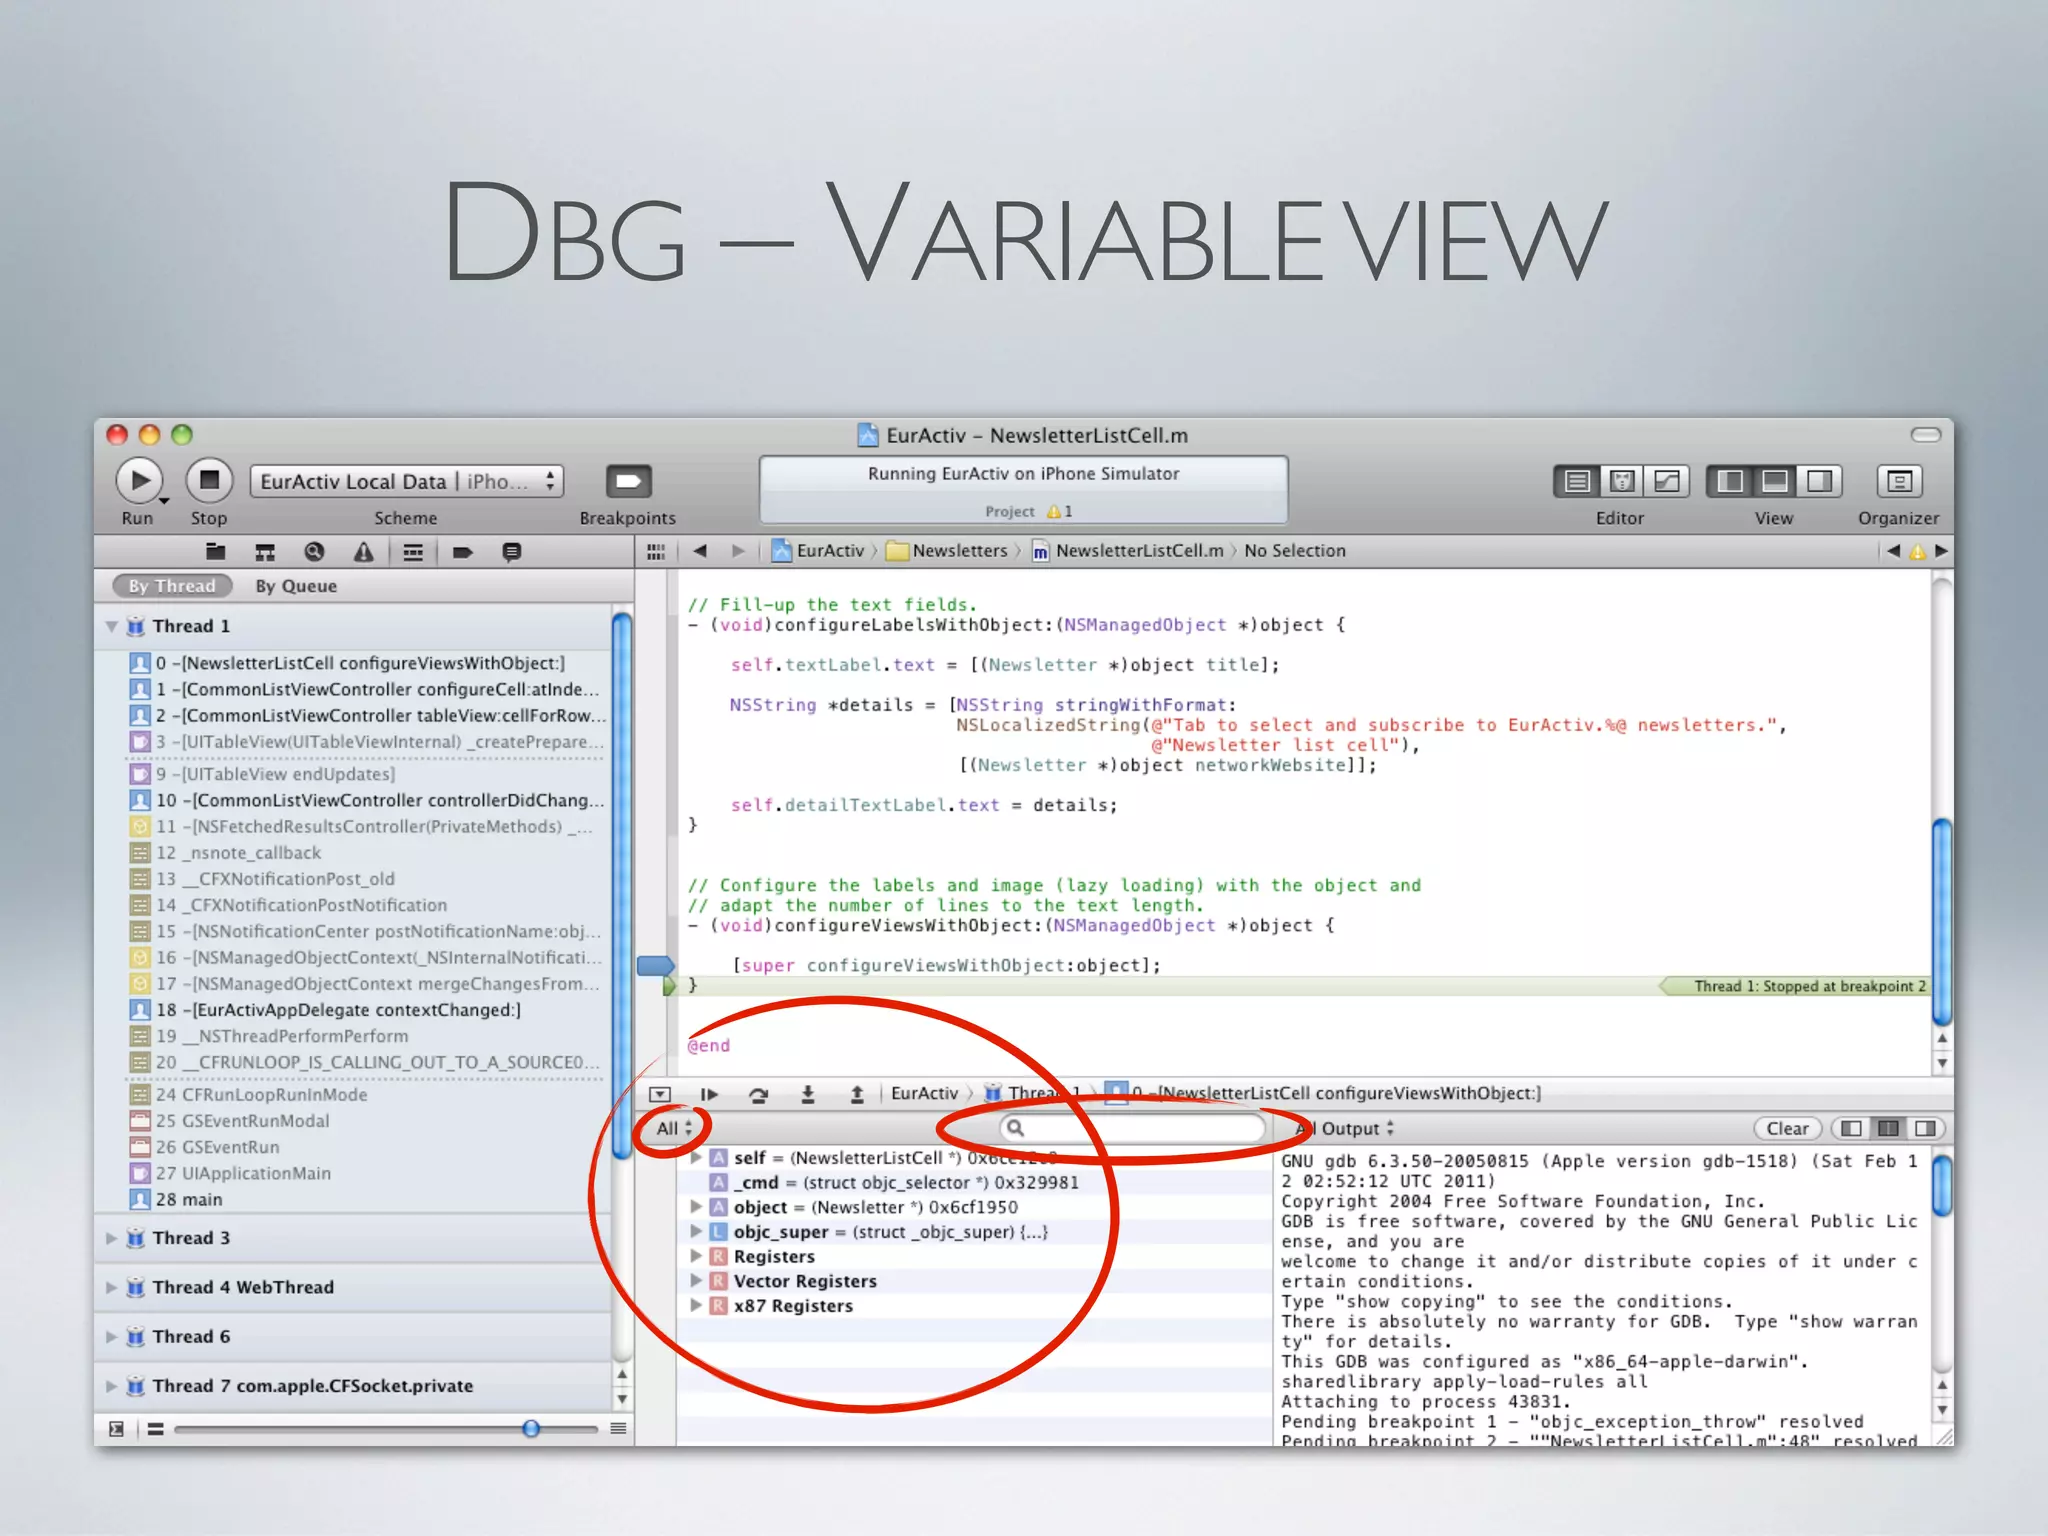This screenshot has height=1536, width=2048.
Task: Expand Thread 3
Action: 112,1238
